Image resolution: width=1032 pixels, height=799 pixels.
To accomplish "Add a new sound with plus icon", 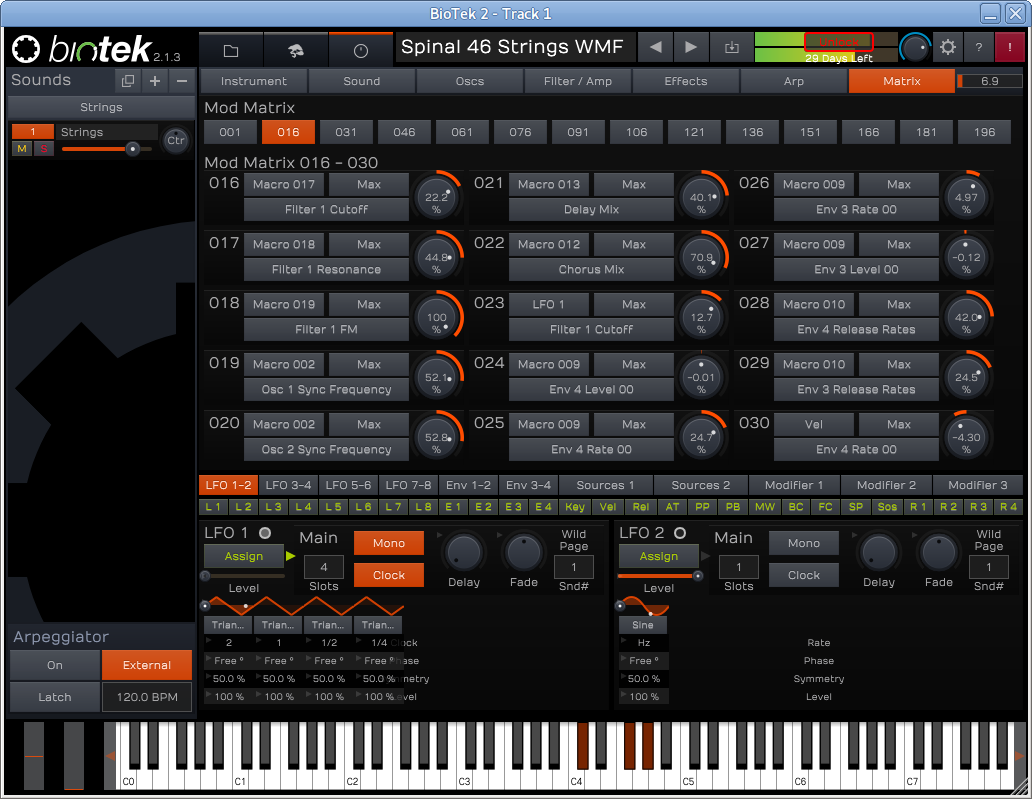I will coord(155,81).
